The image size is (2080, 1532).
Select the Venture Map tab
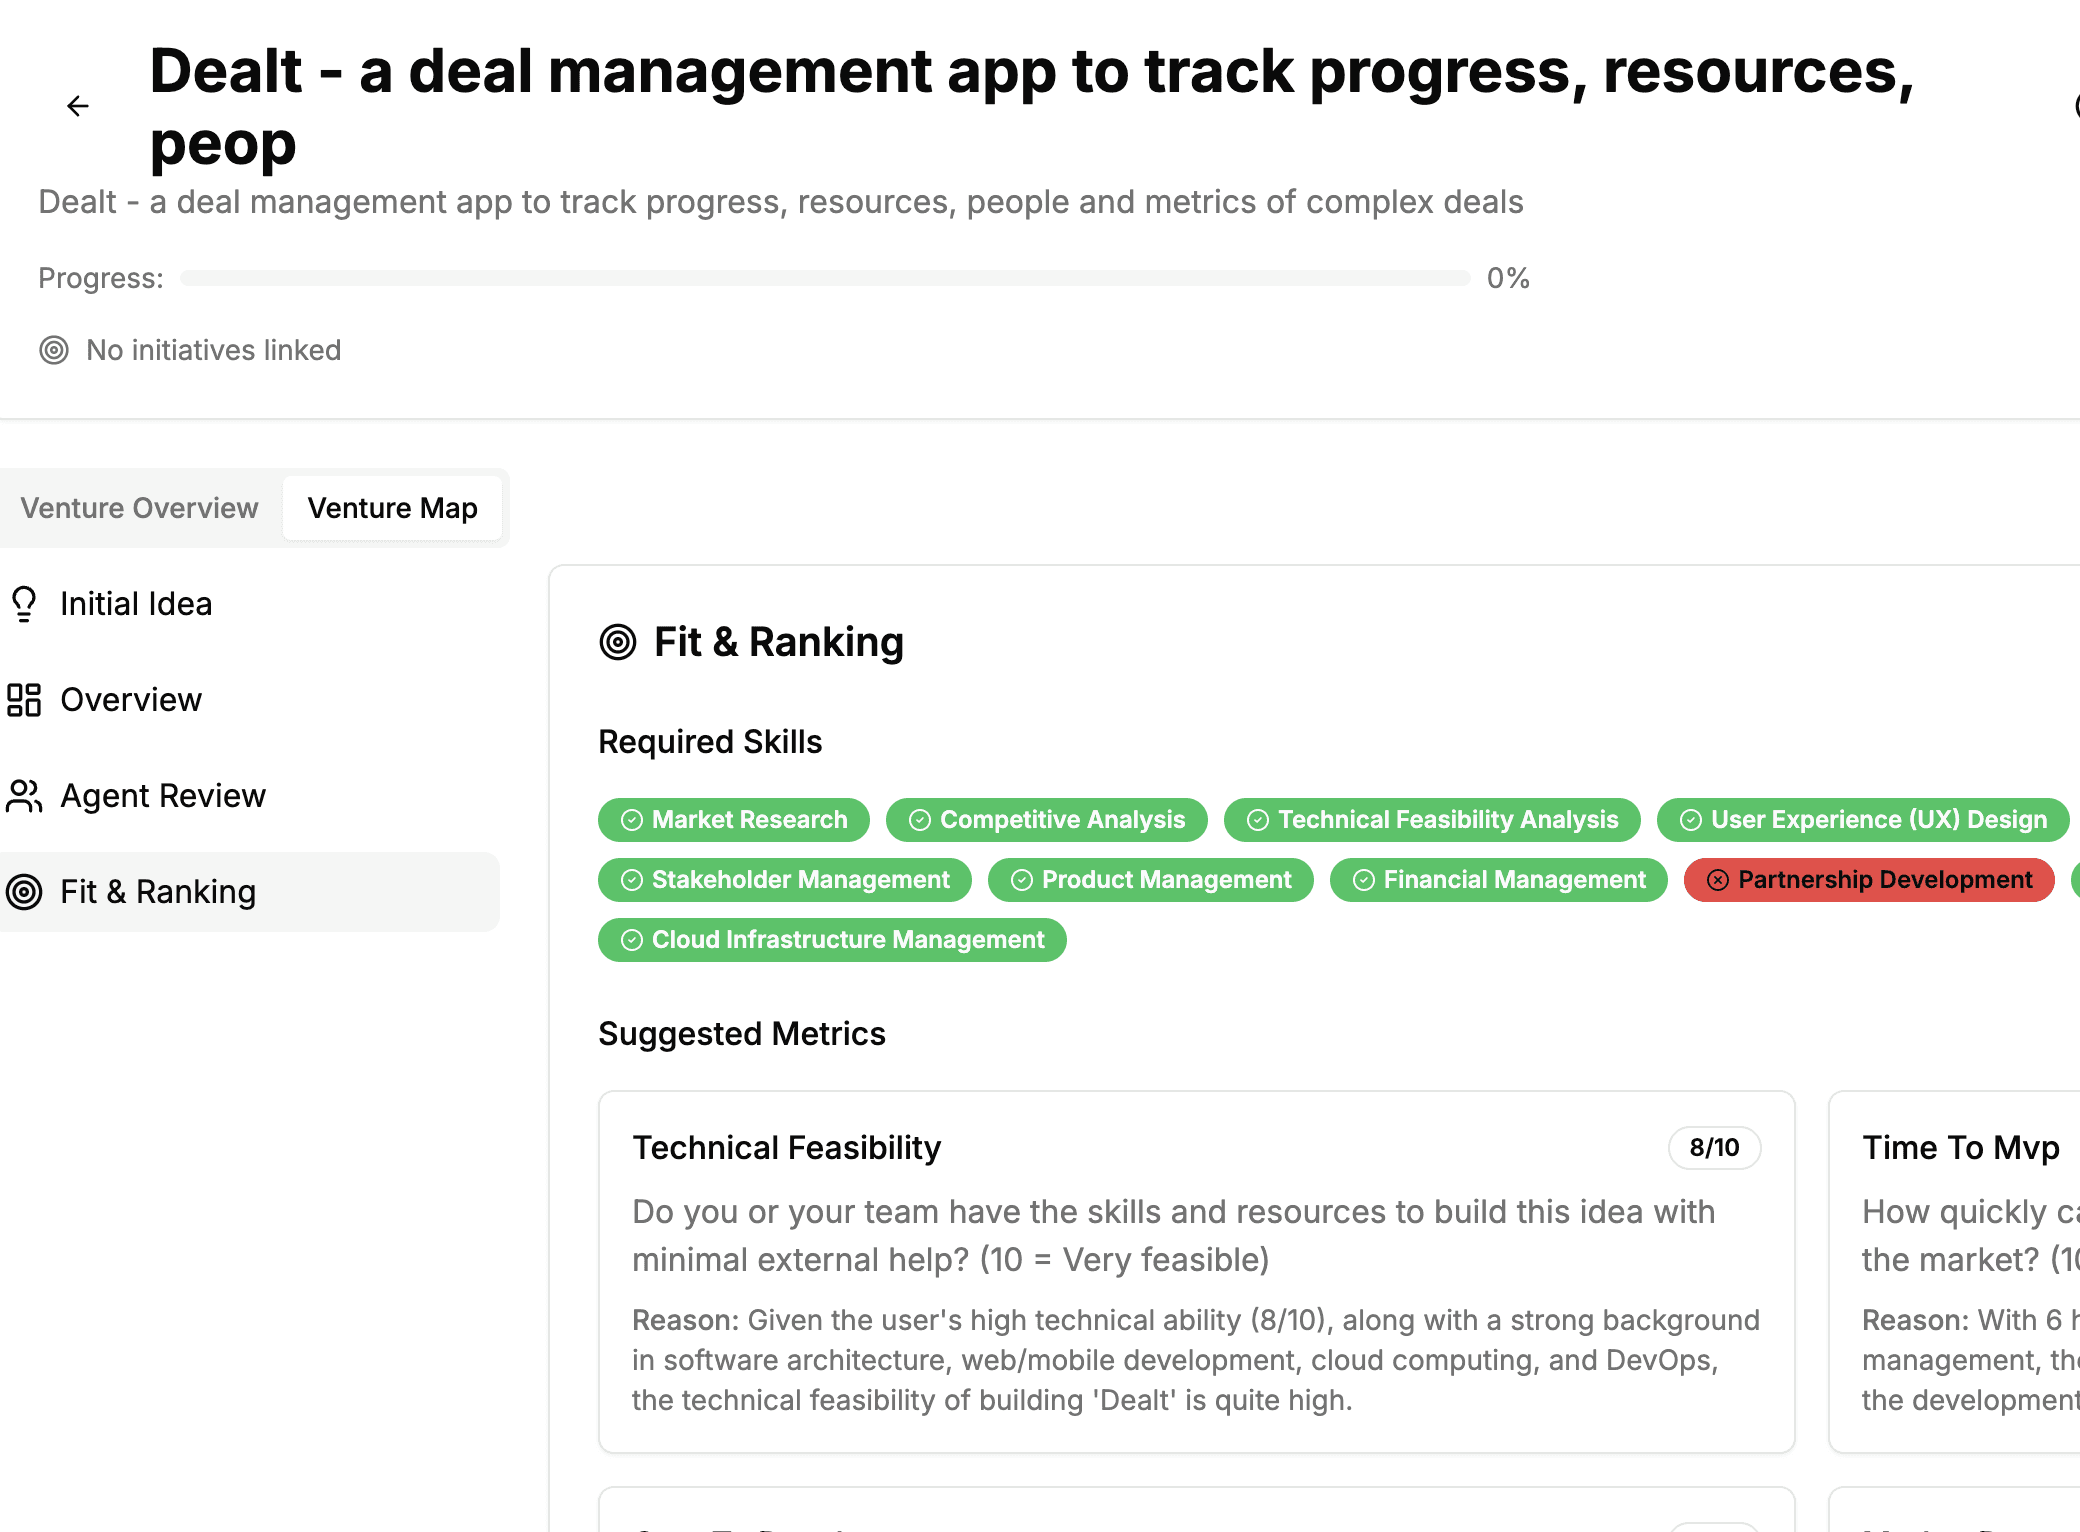pyautogui.click(x=392, y=508)
